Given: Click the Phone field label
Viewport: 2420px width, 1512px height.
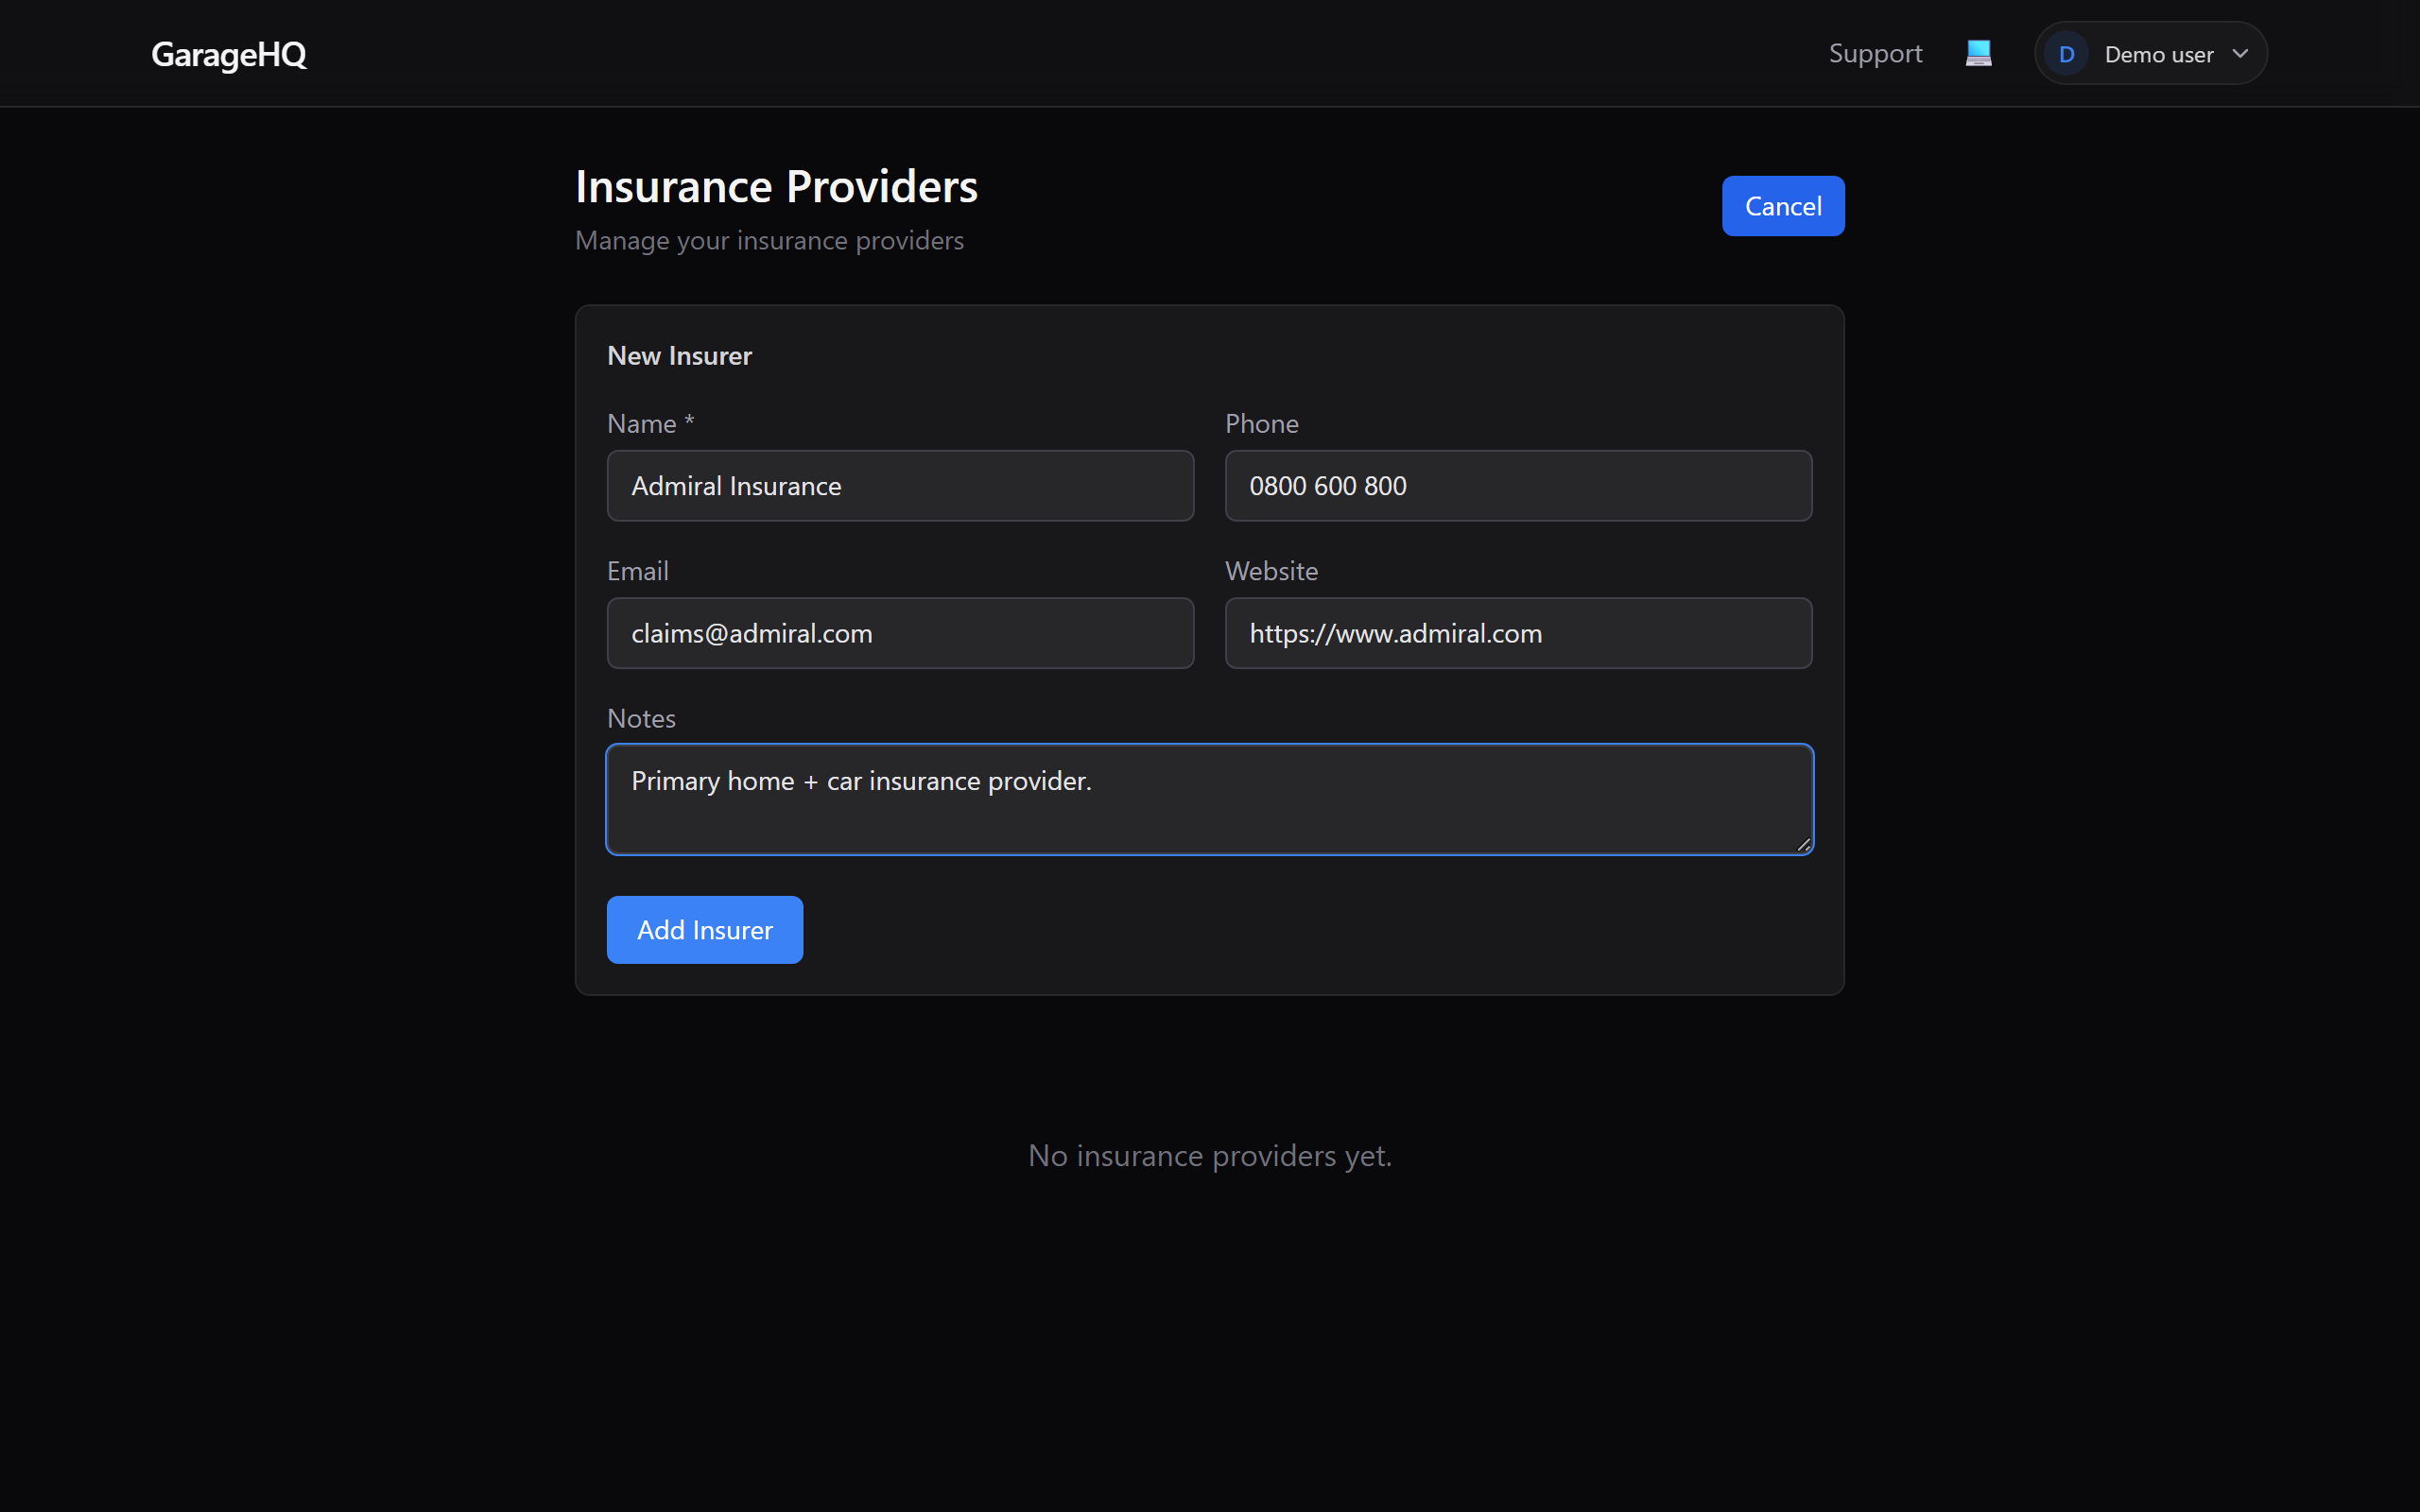Looking at the screenshot, I should 1261,423.
